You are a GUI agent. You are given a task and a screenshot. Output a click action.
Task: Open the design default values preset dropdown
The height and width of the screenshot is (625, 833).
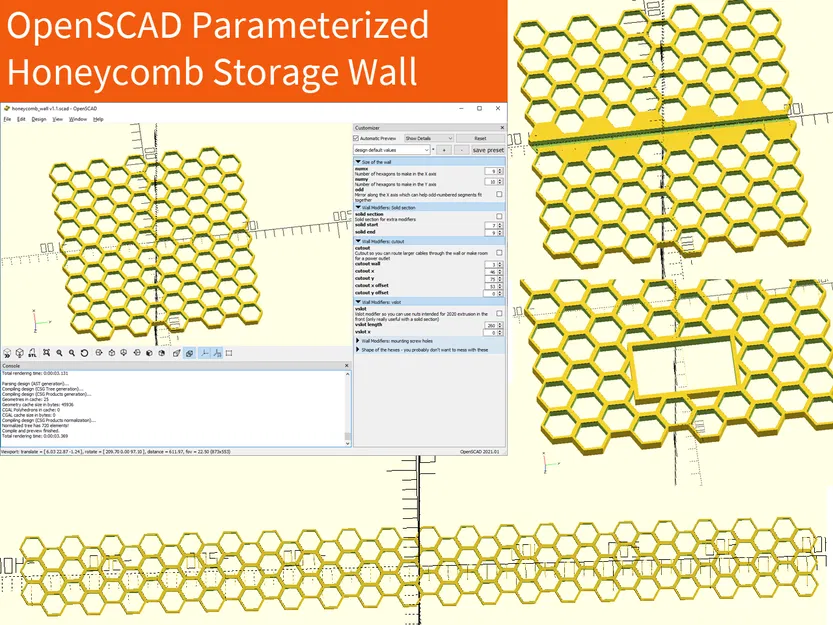(x=391, y=150)
